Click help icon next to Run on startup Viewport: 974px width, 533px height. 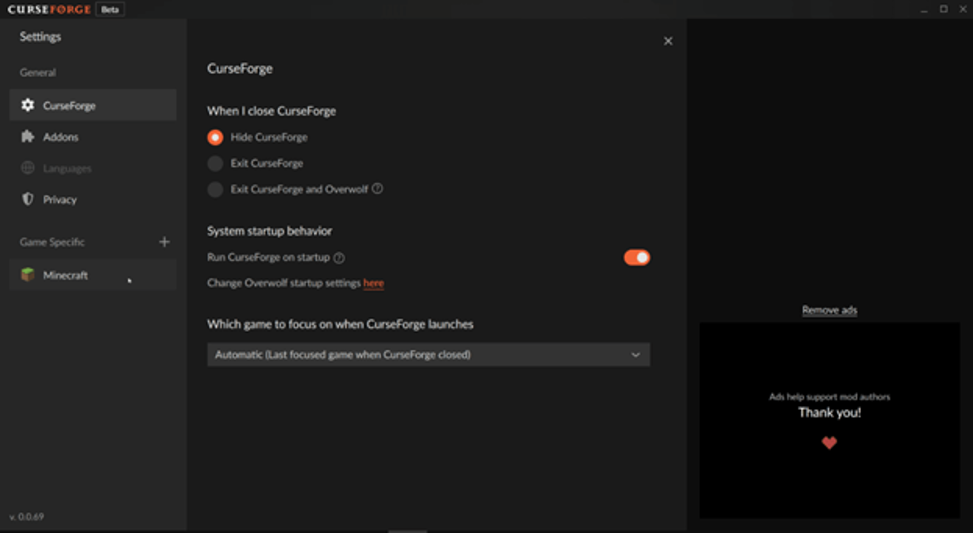click(x=339, y=258)
